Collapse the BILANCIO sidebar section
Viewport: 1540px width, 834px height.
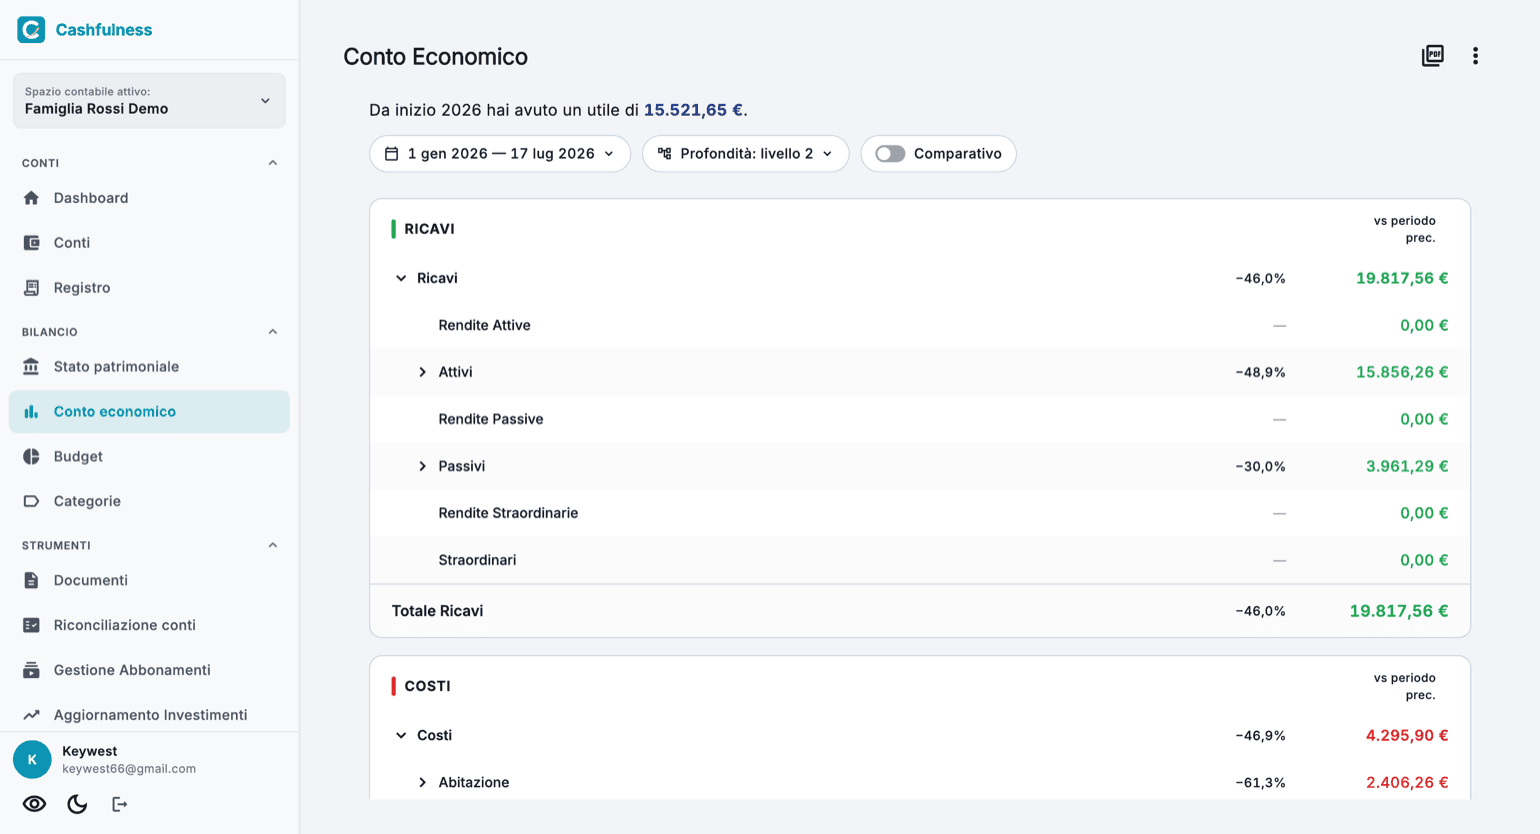[273, 332]
